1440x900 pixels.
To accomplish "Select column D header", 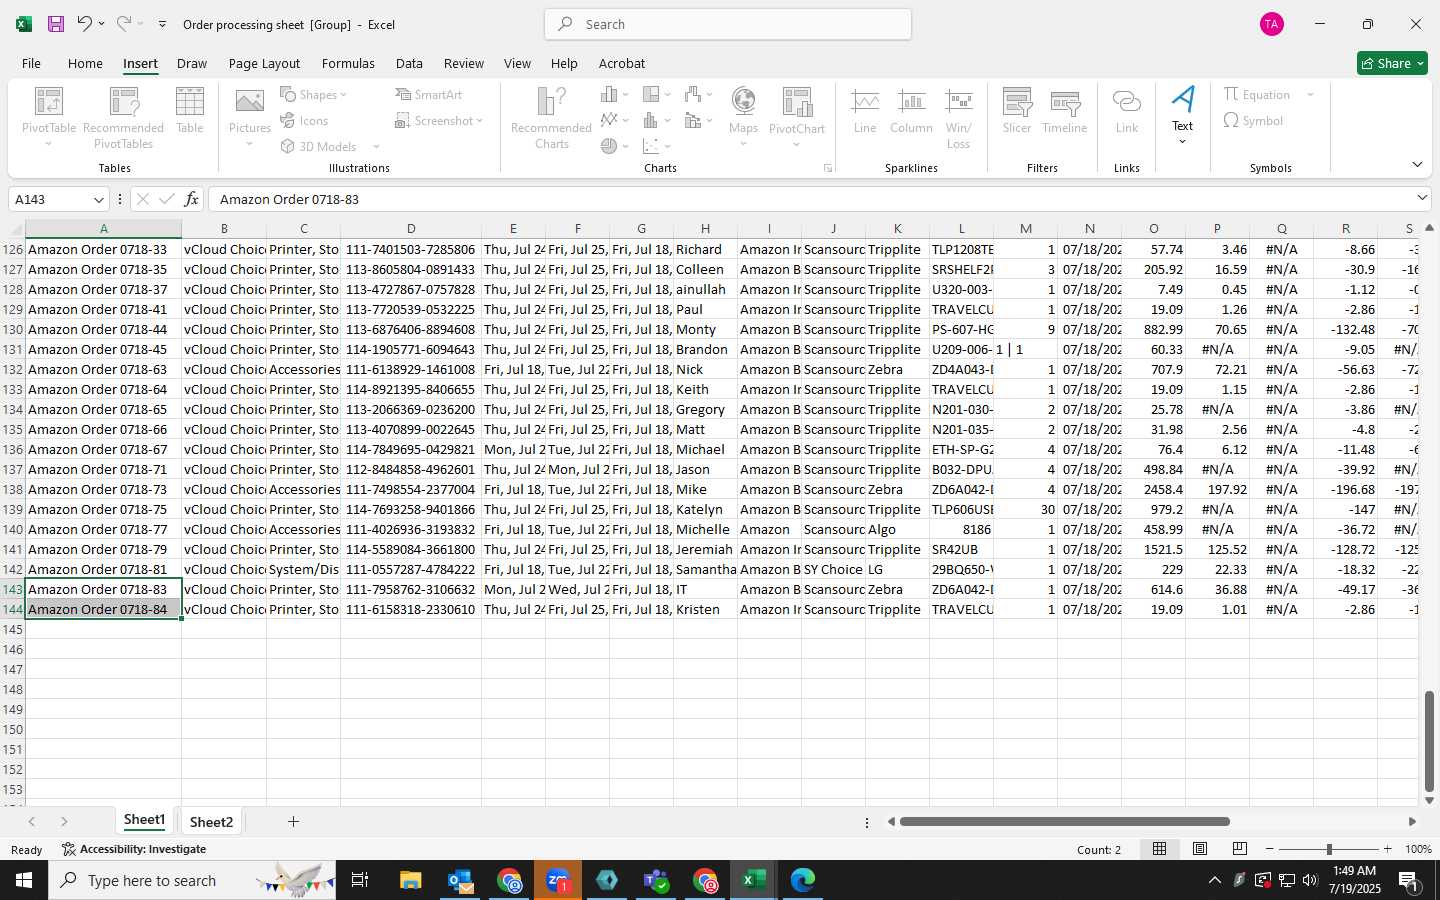I will coord(410,229).
